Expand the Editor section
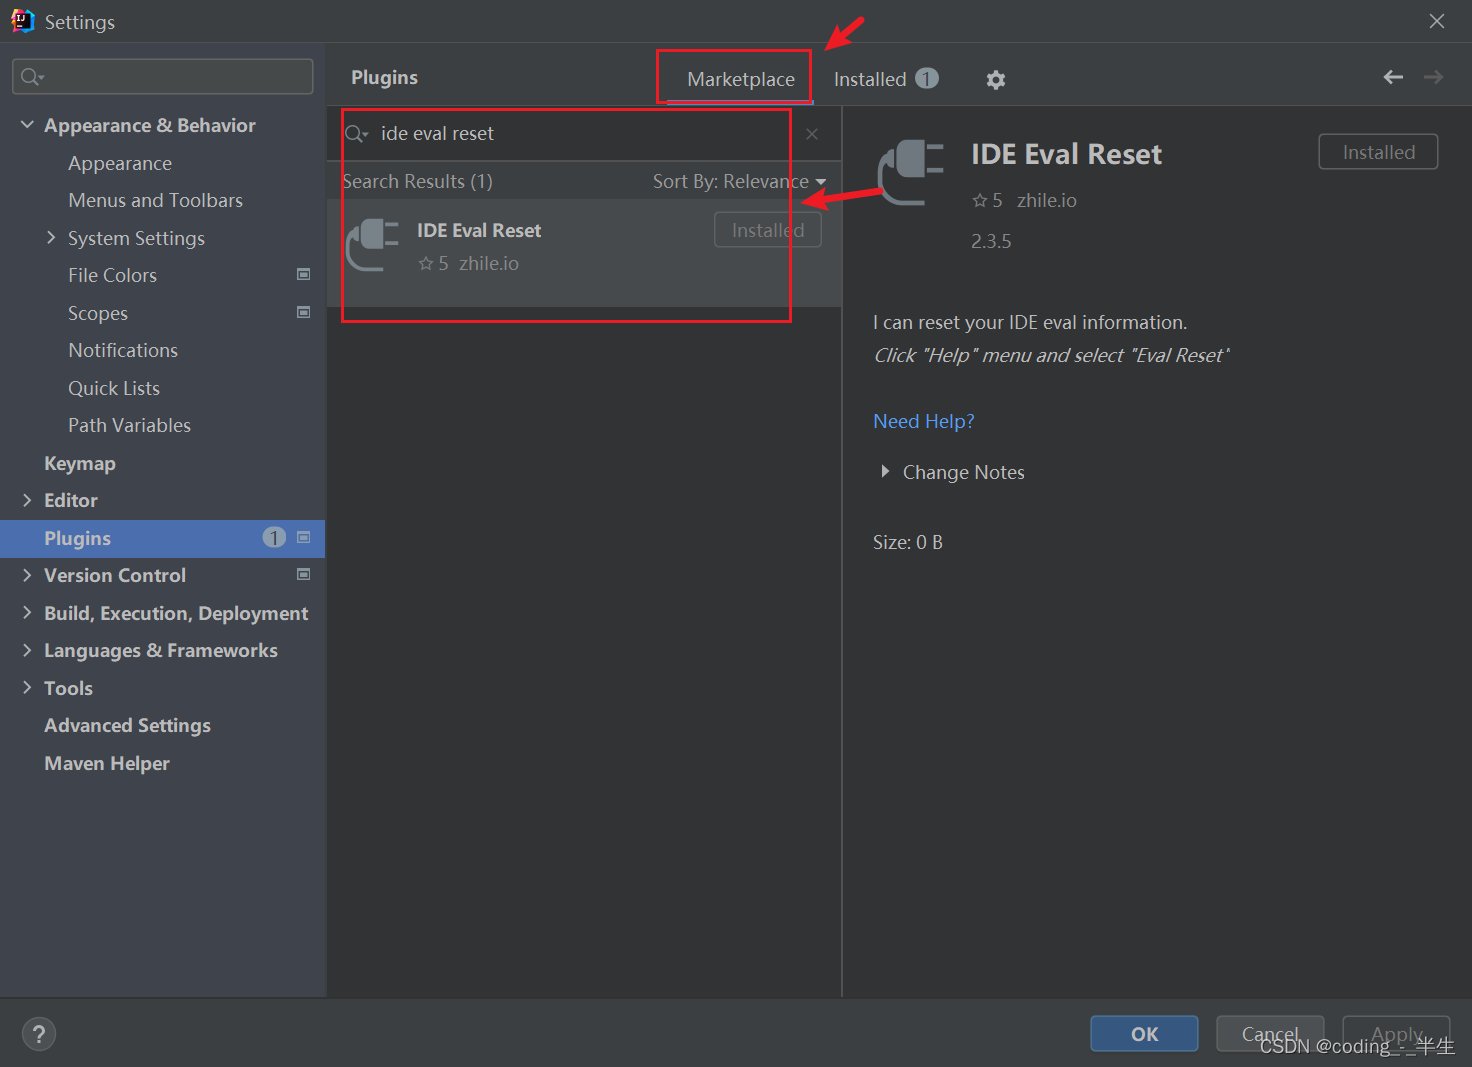1472x1067 pixels. pyautogui.click(x=27, y=500)
